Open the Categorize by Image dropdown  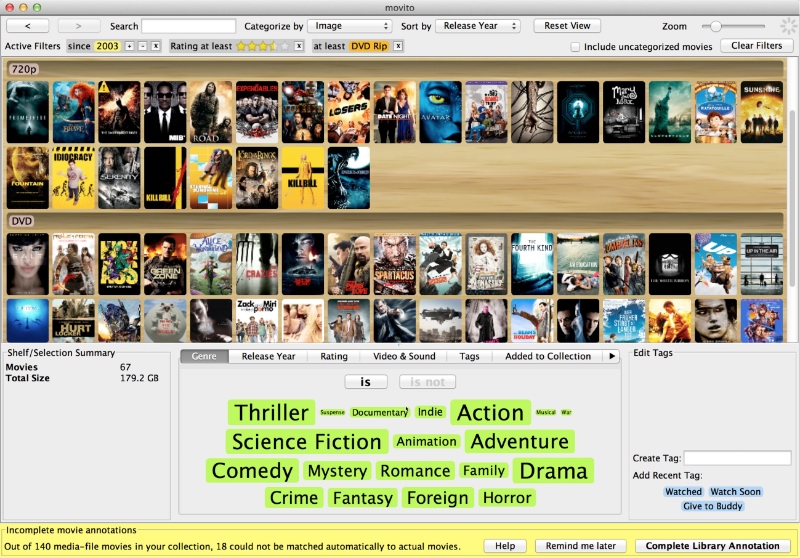point(349,26)
